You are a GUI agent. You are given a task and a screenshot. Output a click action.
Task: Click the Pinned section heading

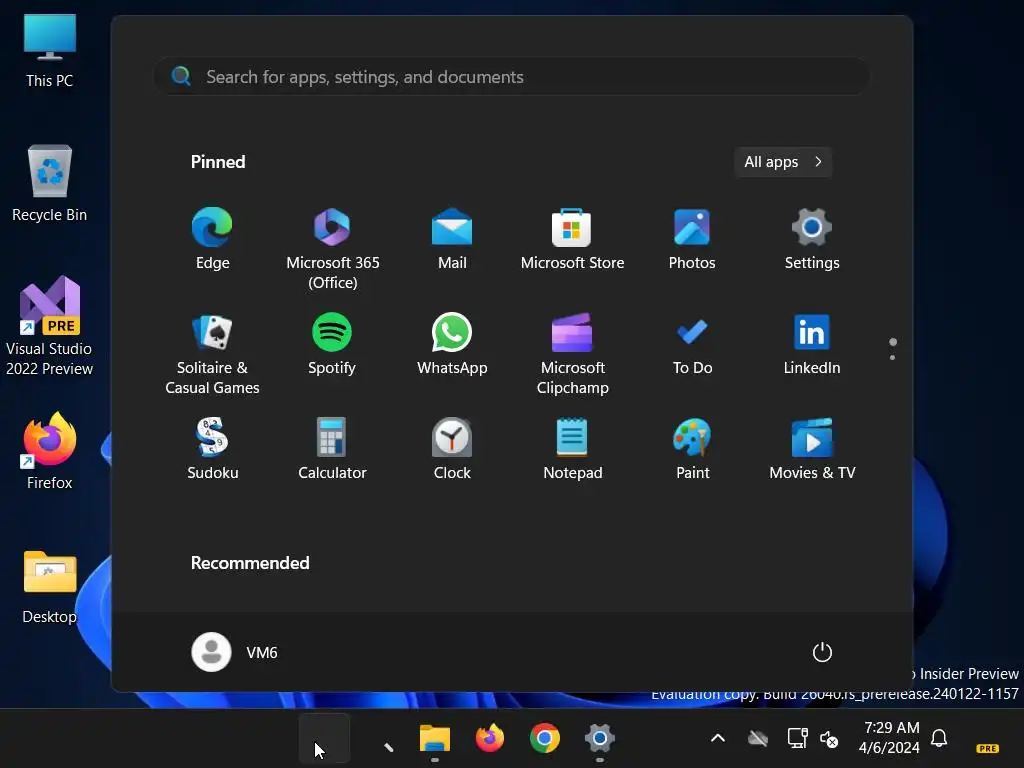pos(217,162)
